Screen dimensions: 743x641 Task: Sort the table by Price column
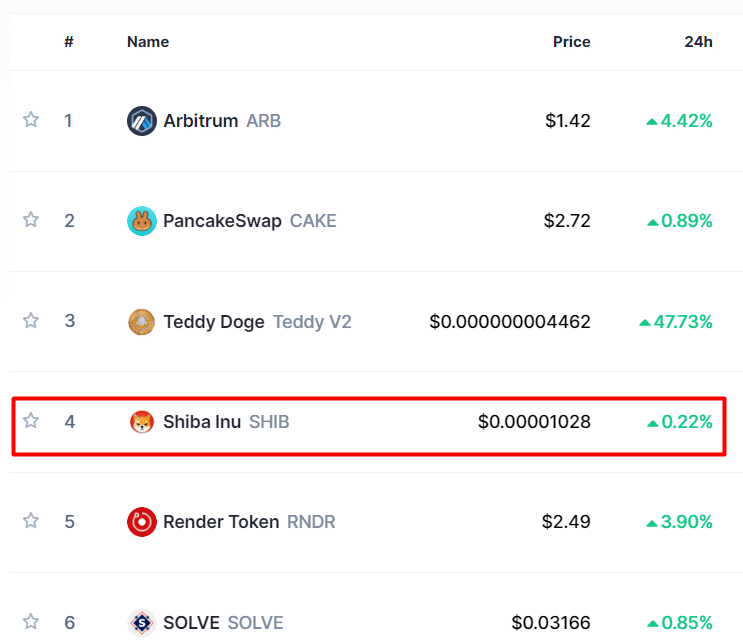tap(571, 42)
